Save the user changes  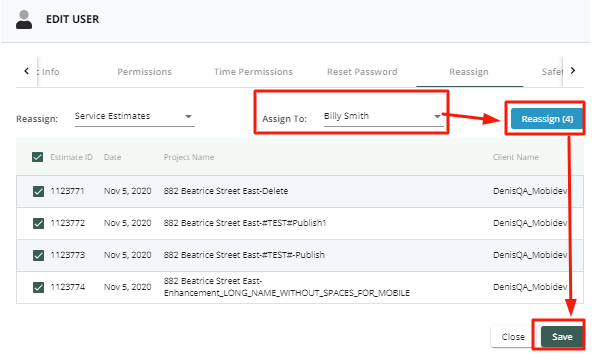coord(562,337)
